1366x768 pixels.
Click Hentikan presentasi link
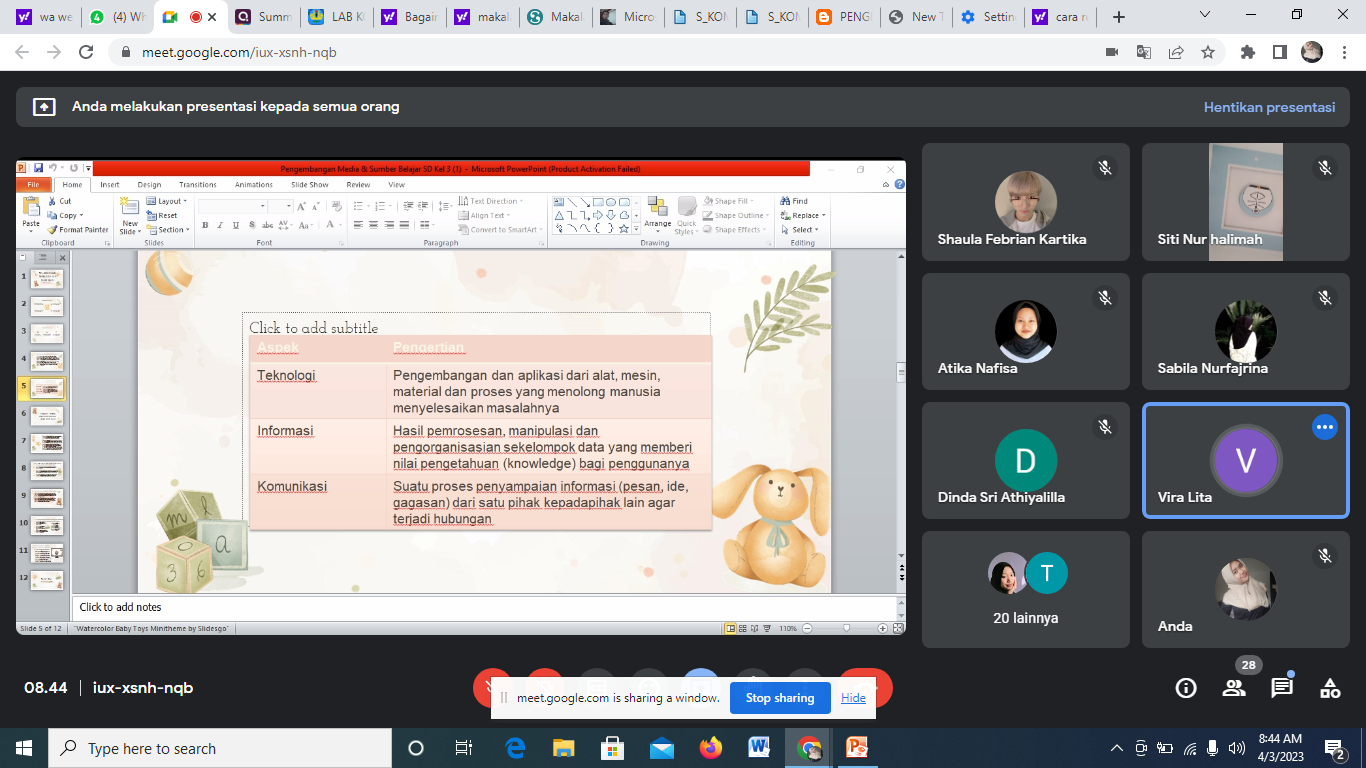1269,107
